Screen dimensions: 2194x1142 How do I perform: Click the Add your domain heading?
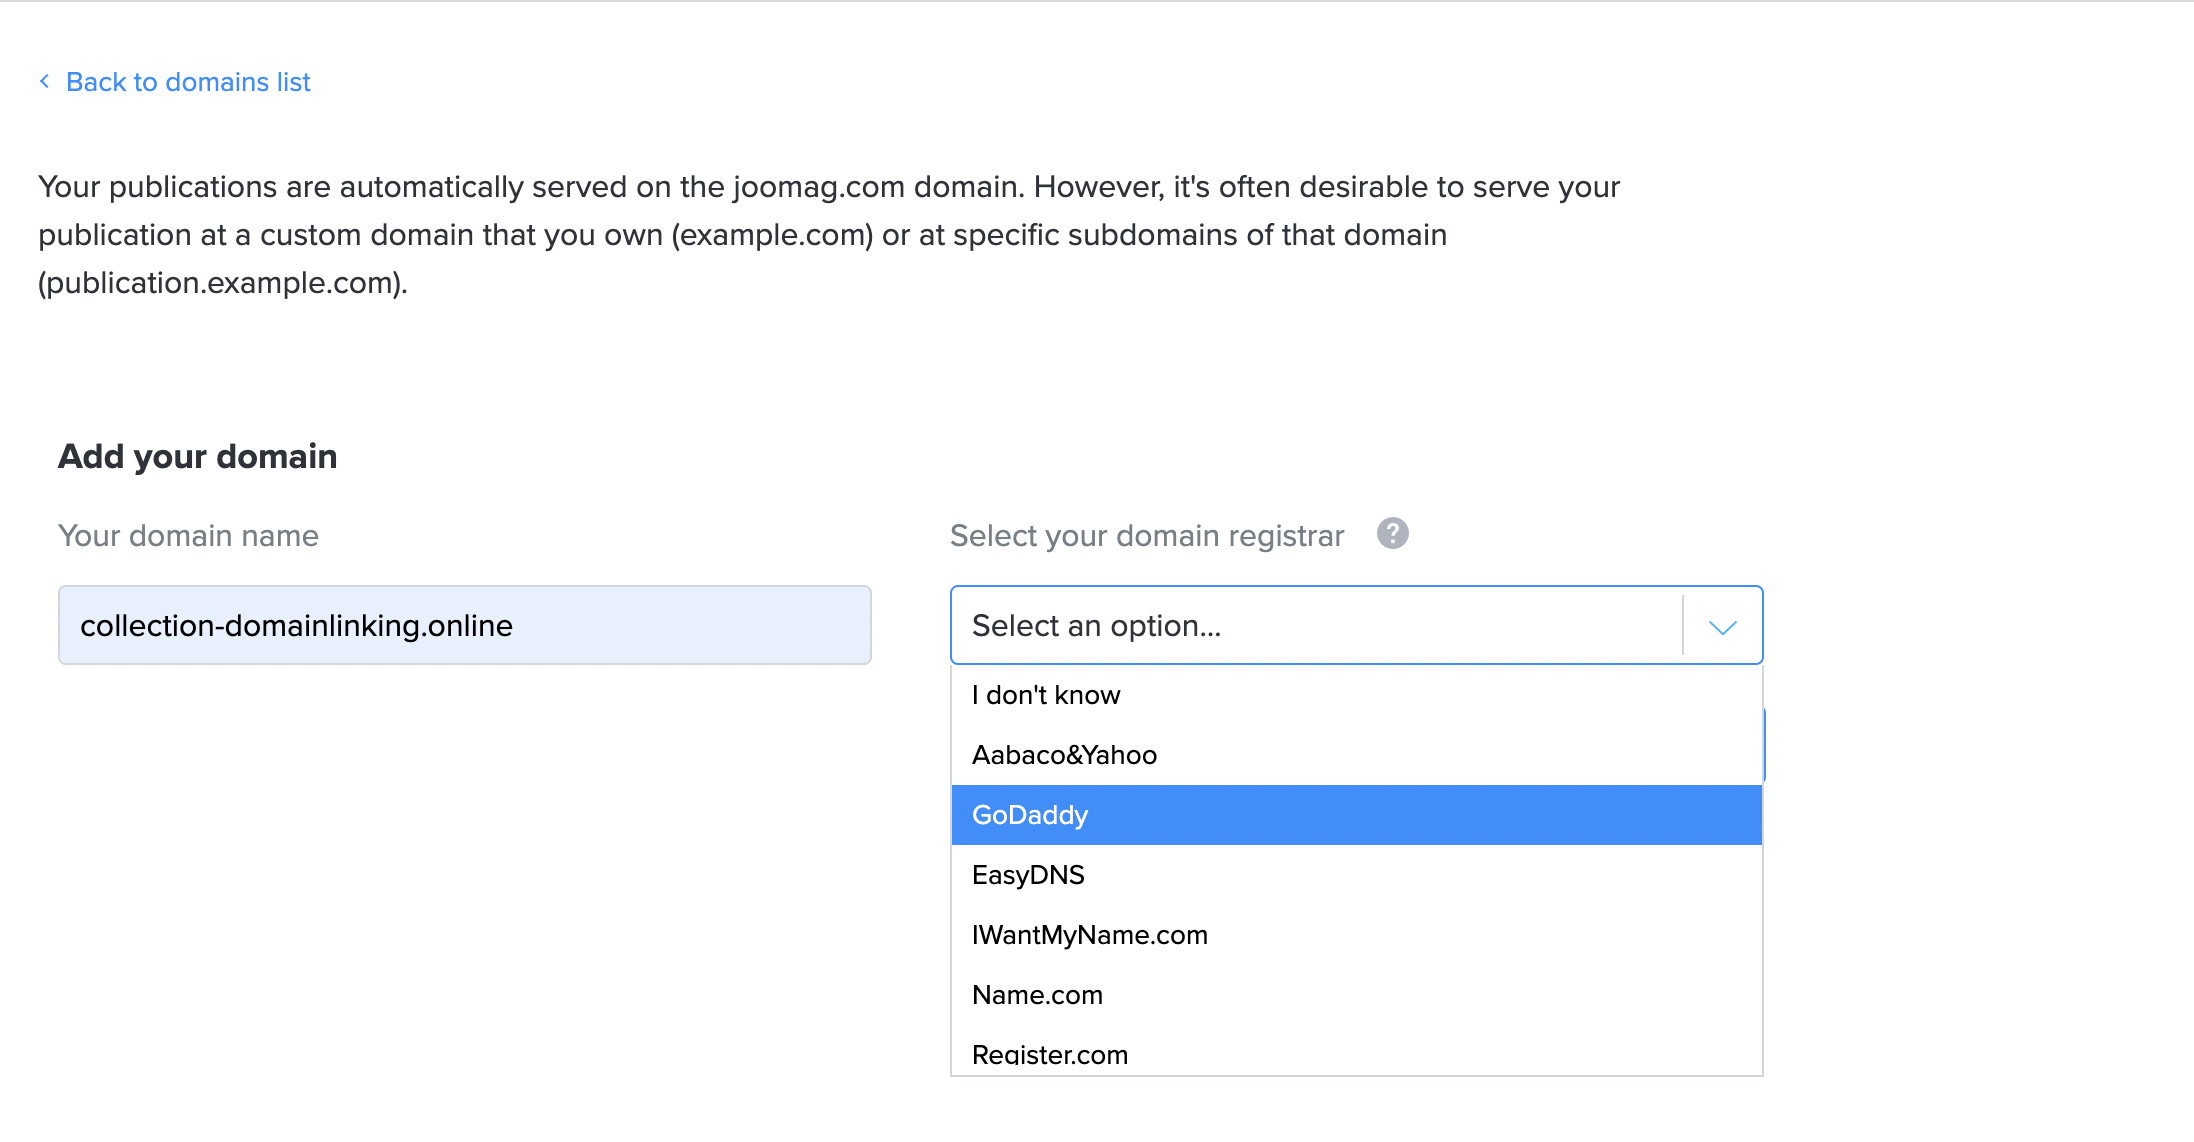[198, 456]
